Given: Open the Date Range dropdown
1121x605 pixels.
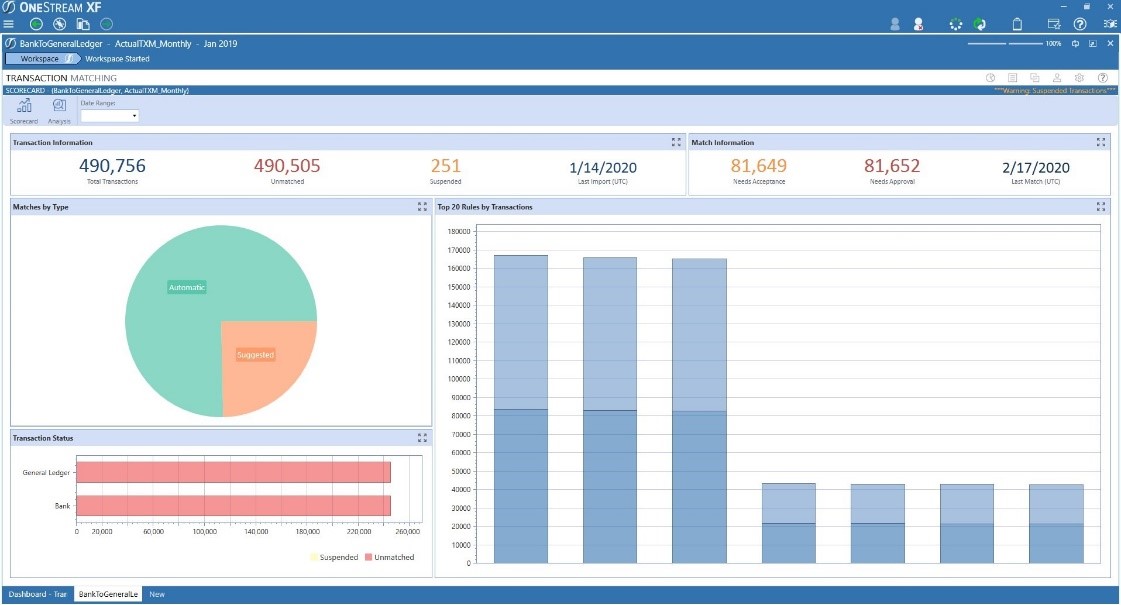Looking at the screenshot, I should 110,116.
